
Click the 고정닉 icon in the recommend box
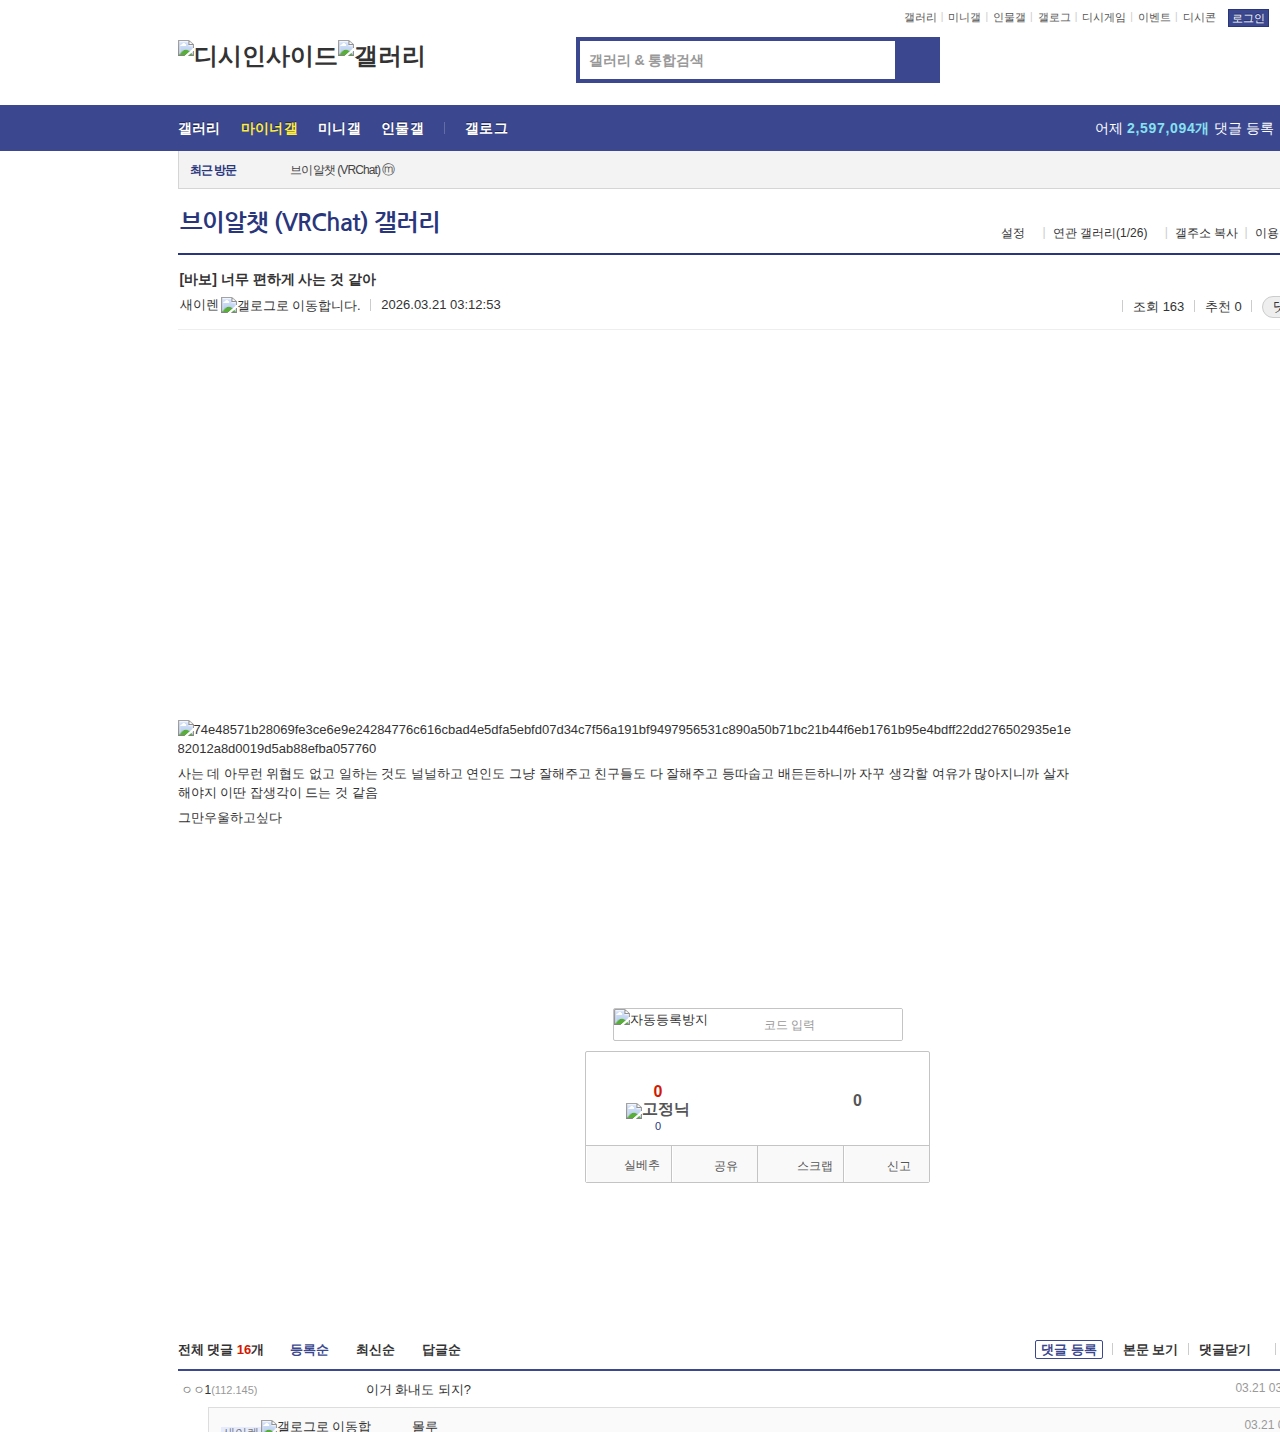(x=658, y=1110)
